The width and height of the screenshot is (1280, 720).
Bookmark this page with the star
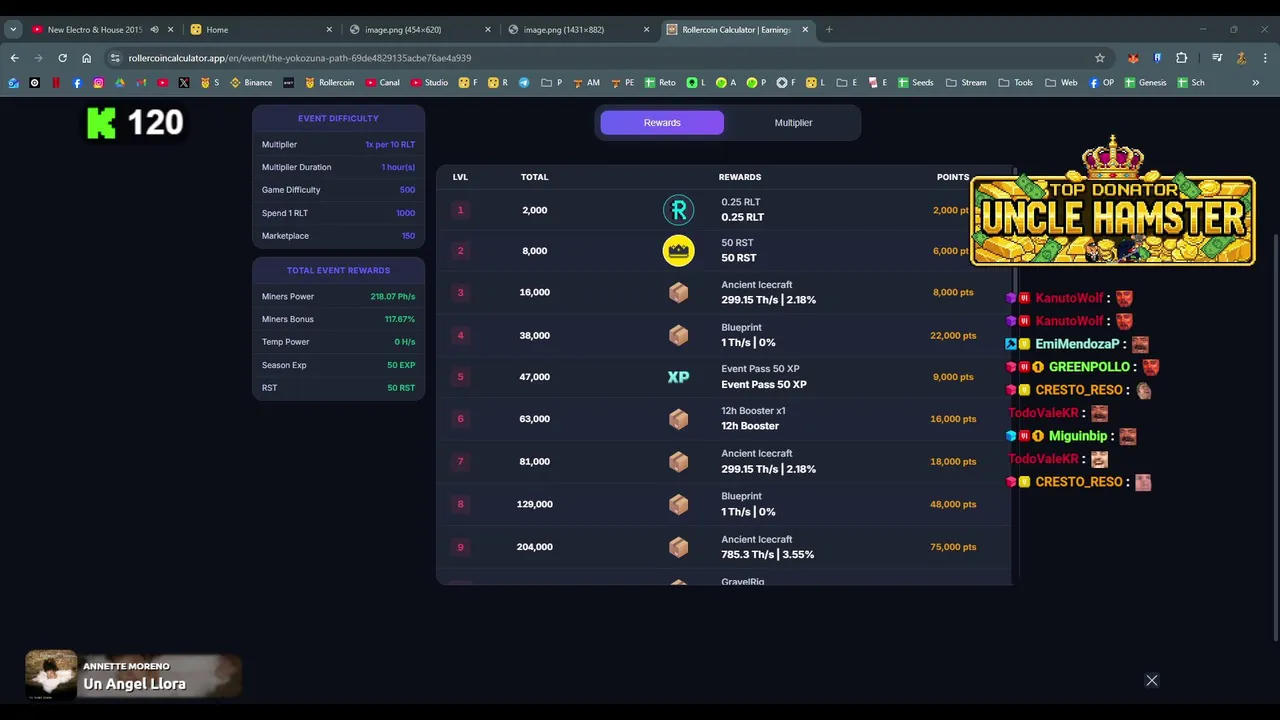(x=1100, y=58)
